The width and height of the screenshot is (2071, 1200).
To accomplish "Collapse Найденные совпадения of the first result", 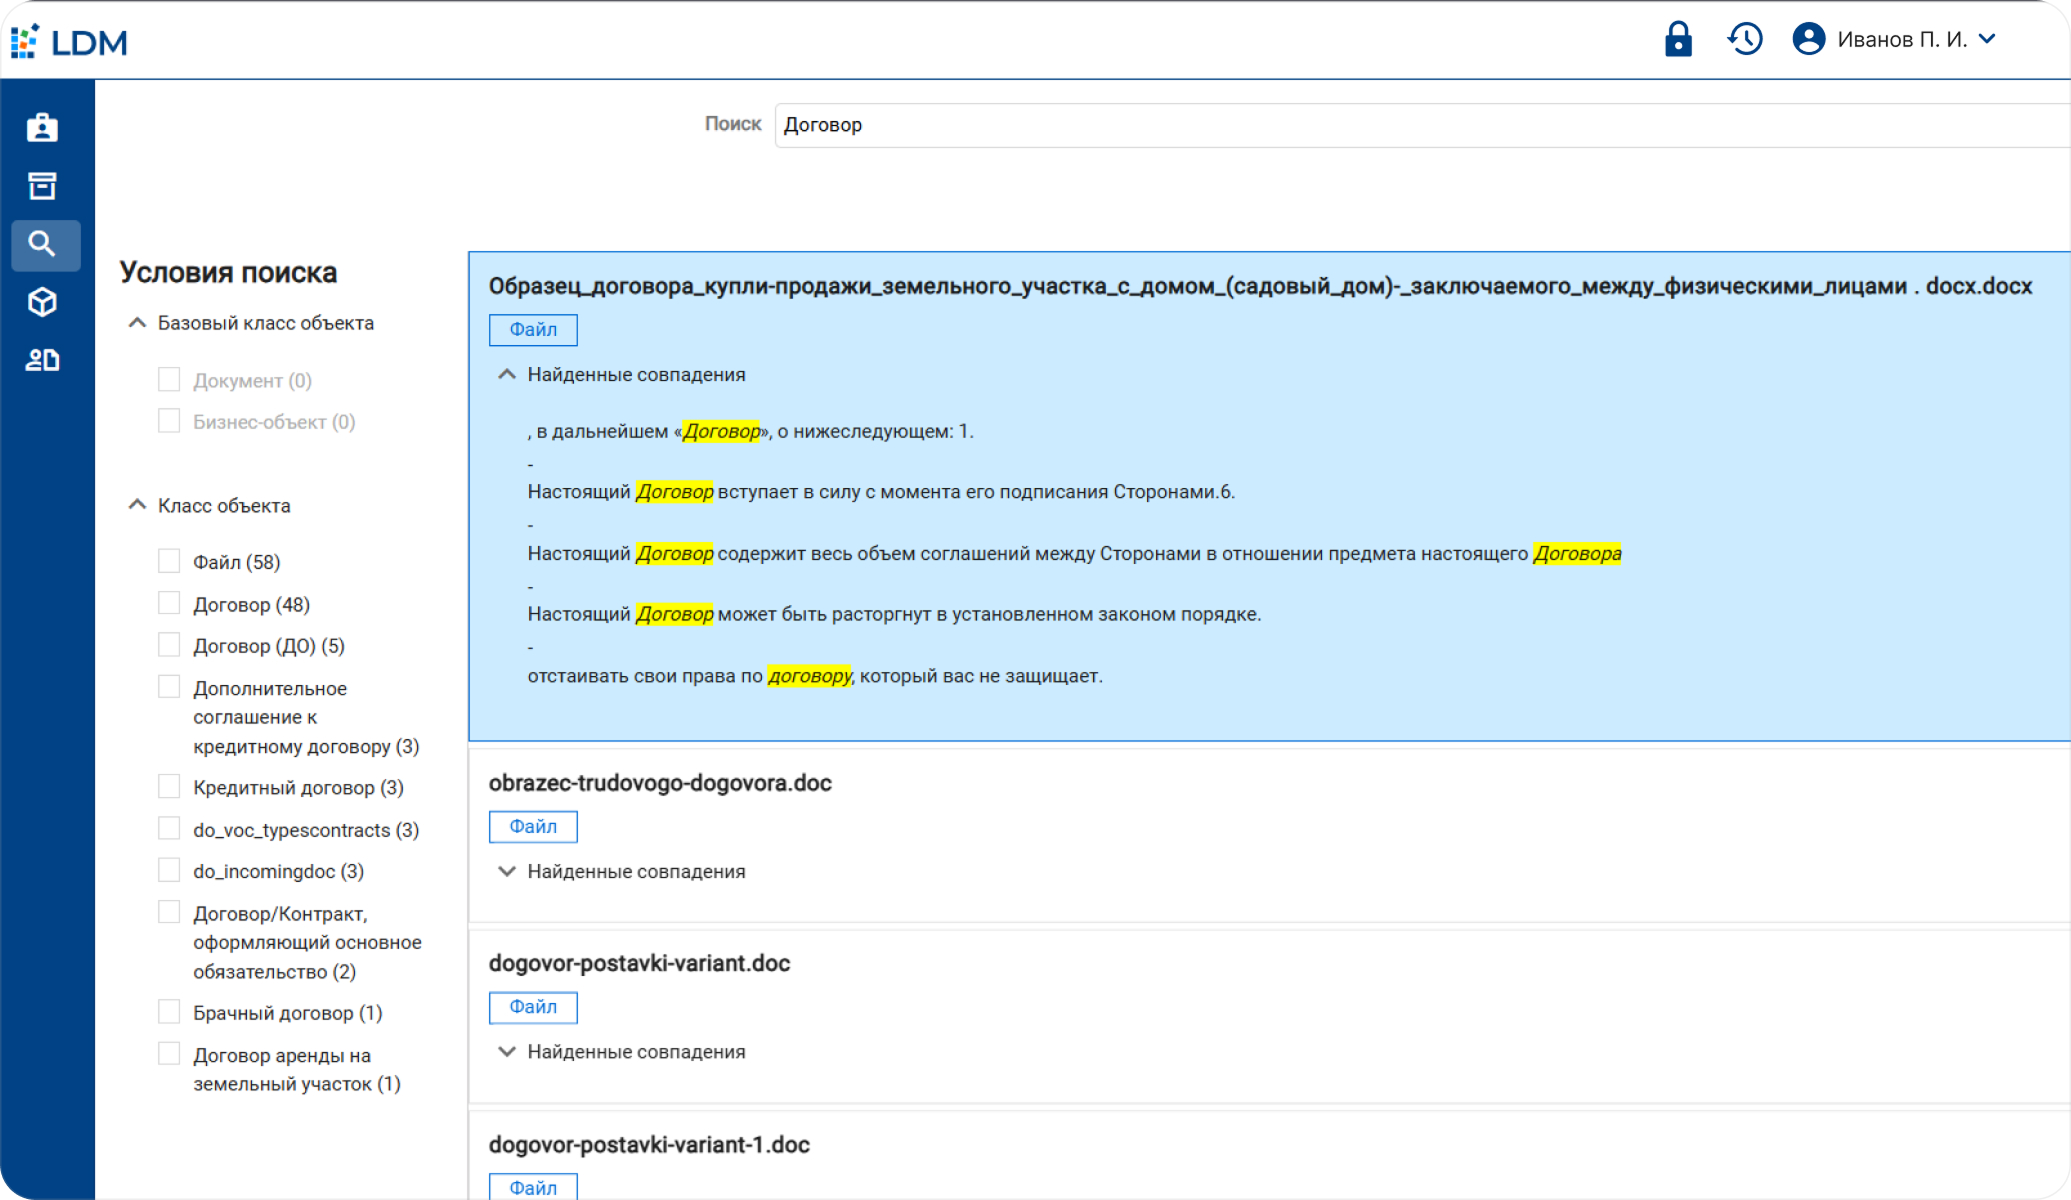I will pos(506,374).
